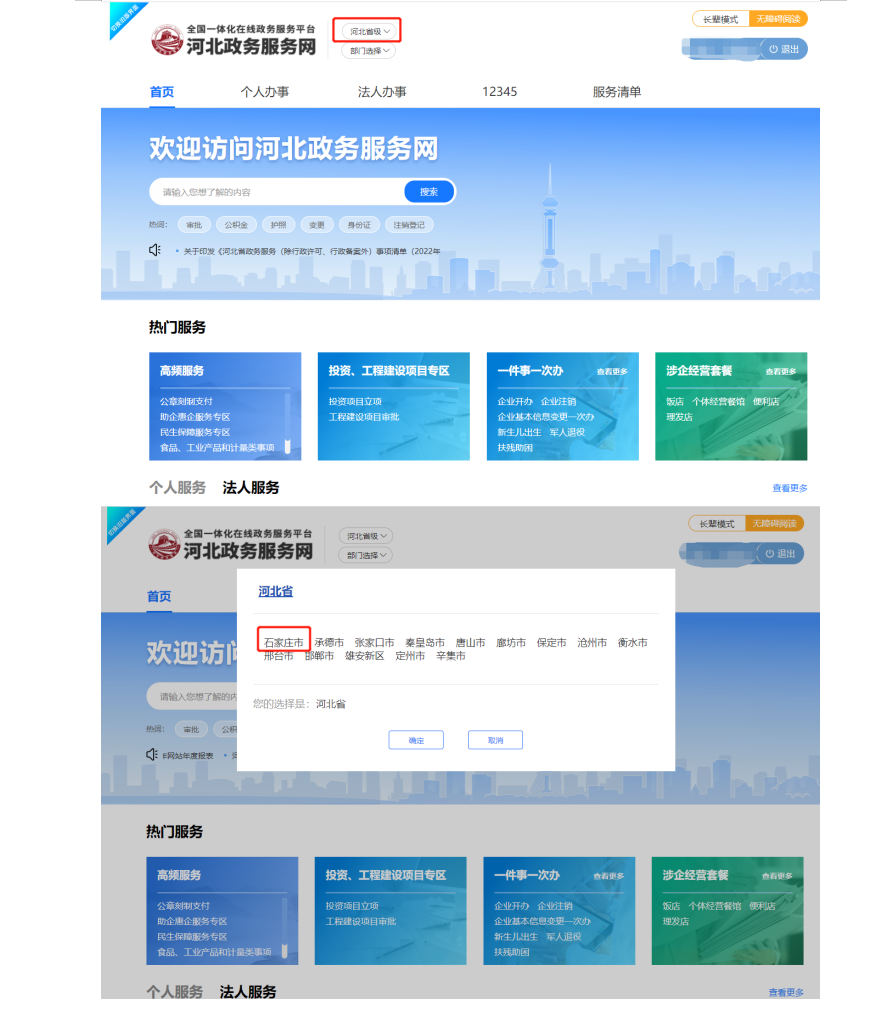Screen dimensions: 880x1016
Task: Select the 首页 tab on the dimmed page
Action: pyautogui.click(x=159, y=596)
